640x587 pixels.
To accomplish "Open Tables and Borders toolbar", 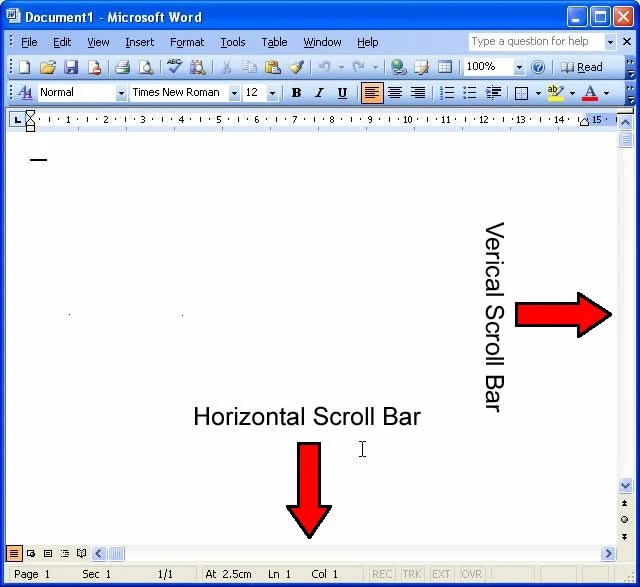I will click(421, 67).
